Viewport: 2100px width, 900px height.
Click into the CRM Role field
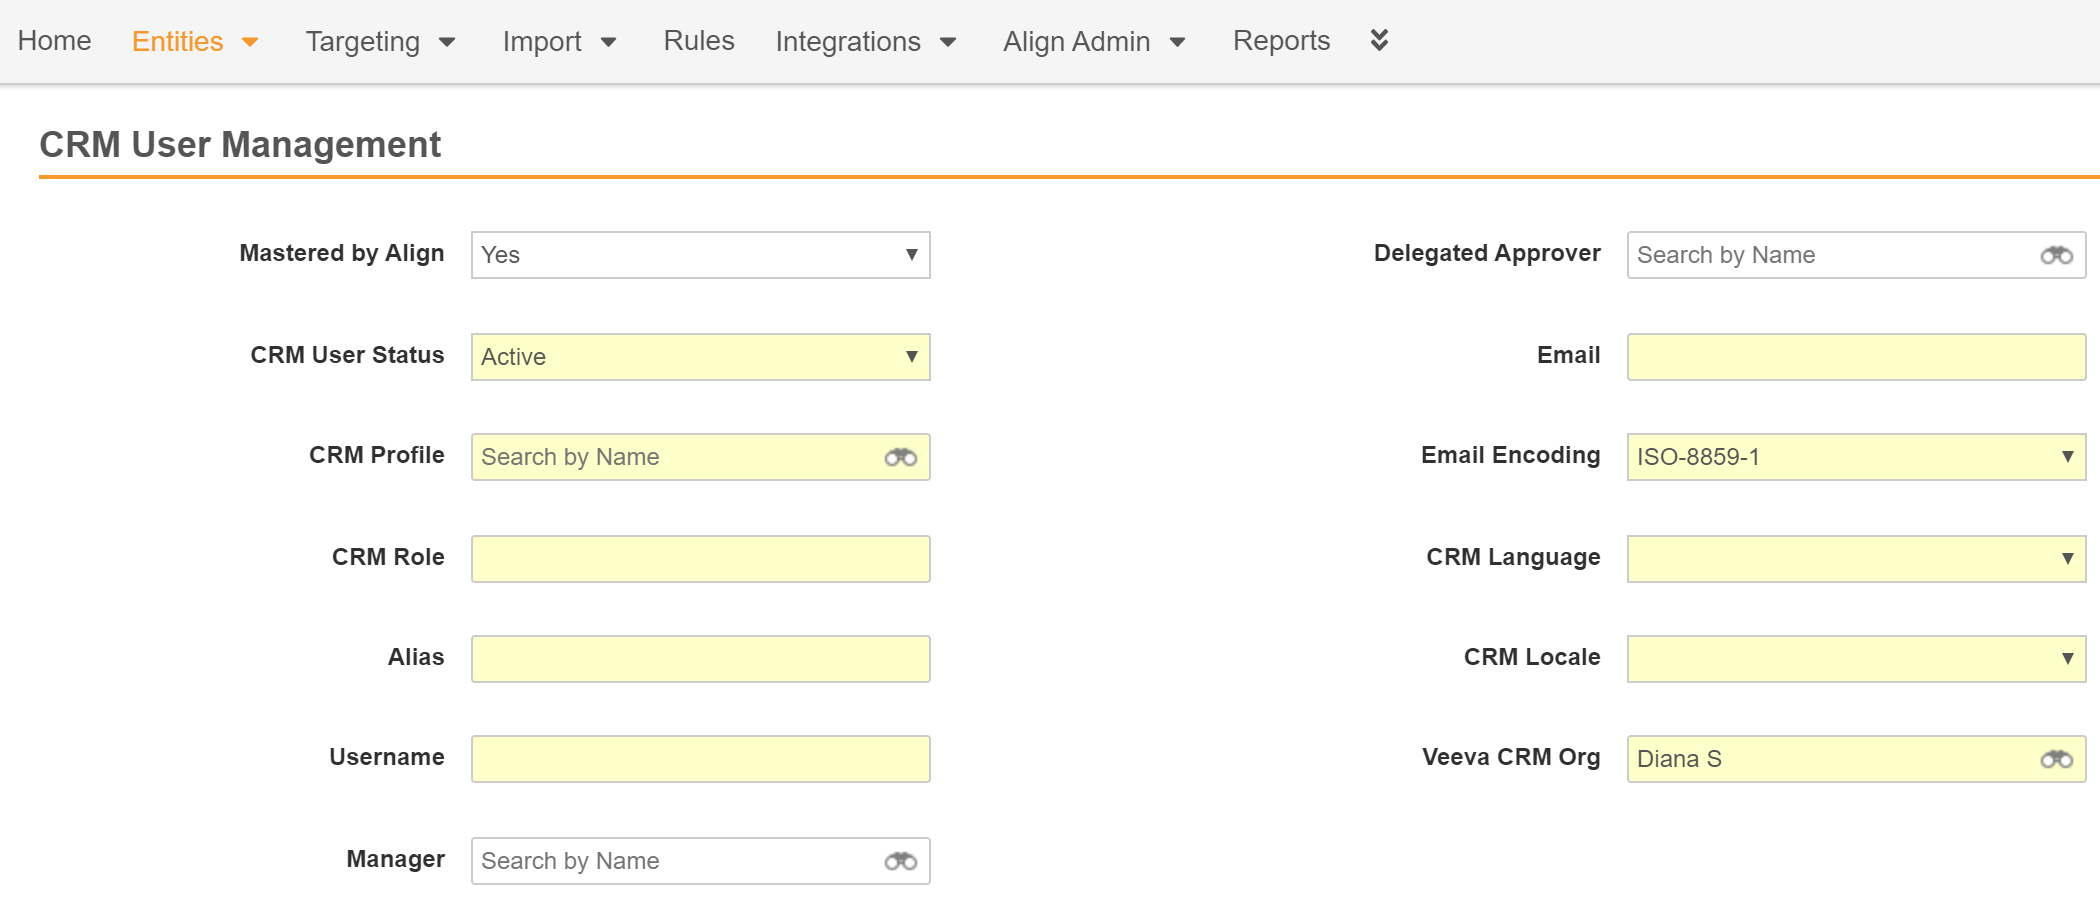700,559
